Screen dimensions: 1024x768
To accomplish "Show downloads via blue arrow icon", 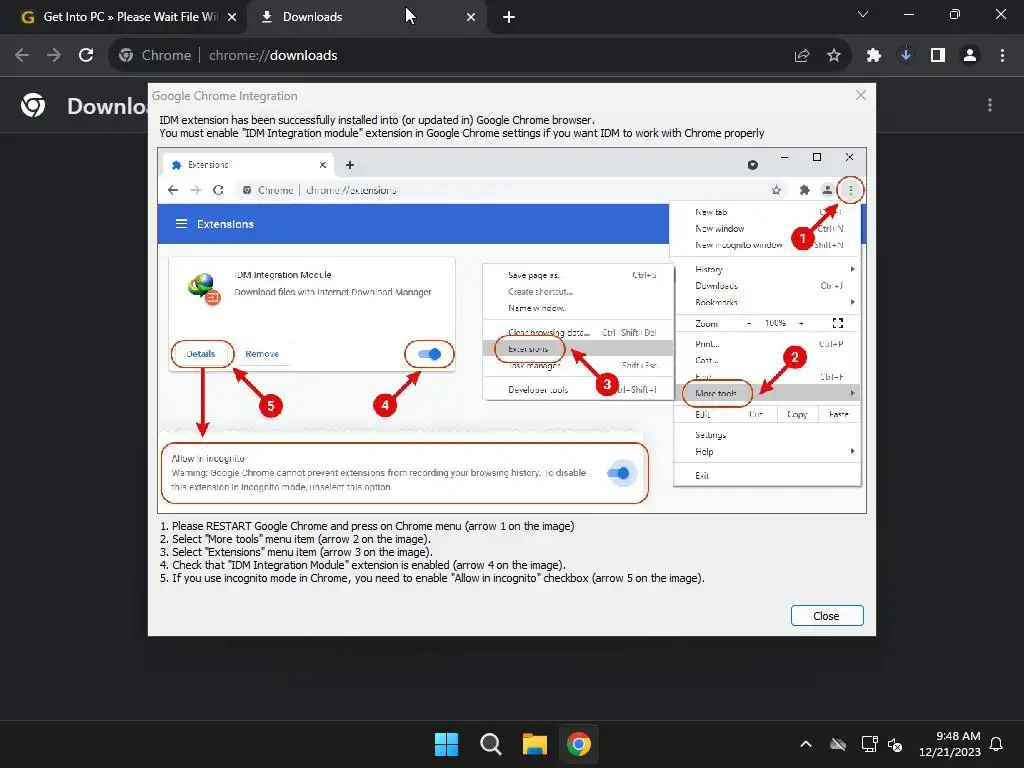I will pyautogui.click(x=906, y=56).
